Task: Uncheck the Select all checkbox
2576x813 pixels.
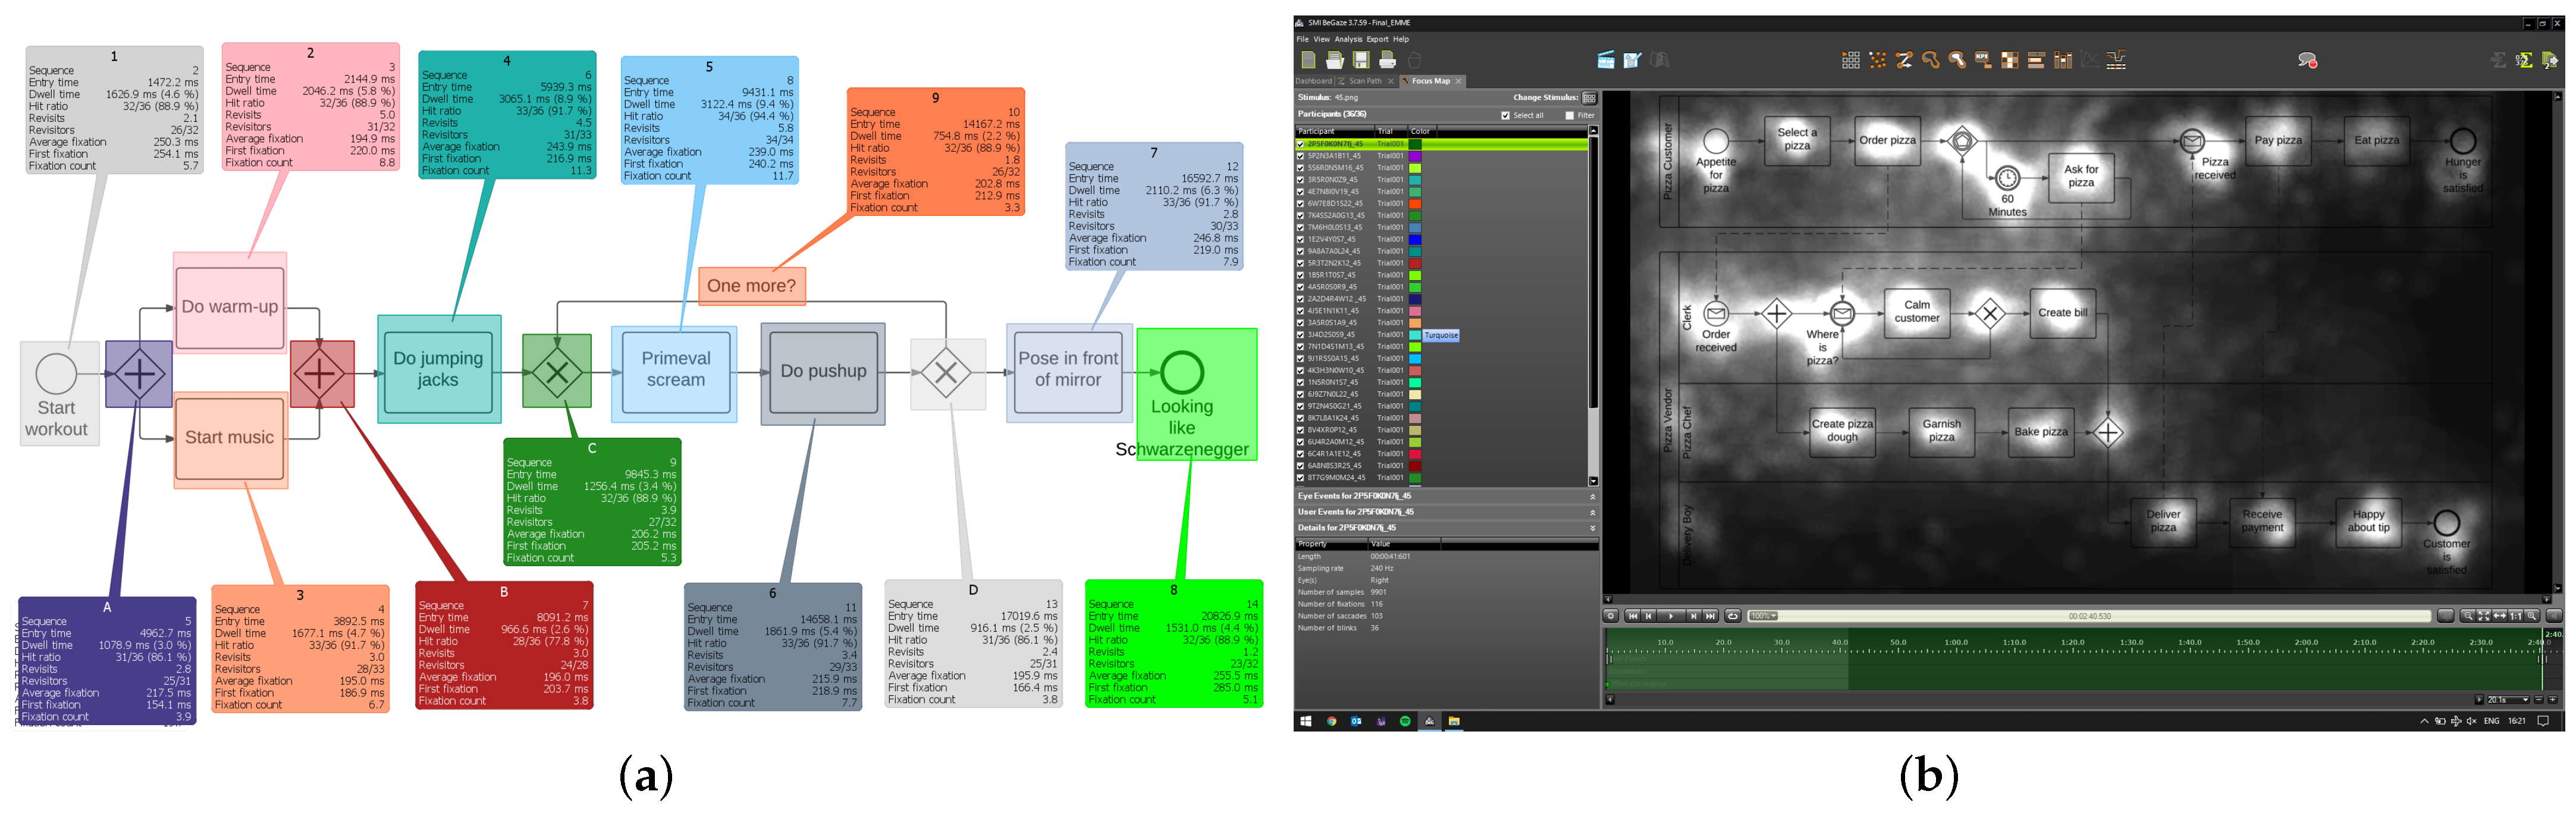Action: 1505,115
